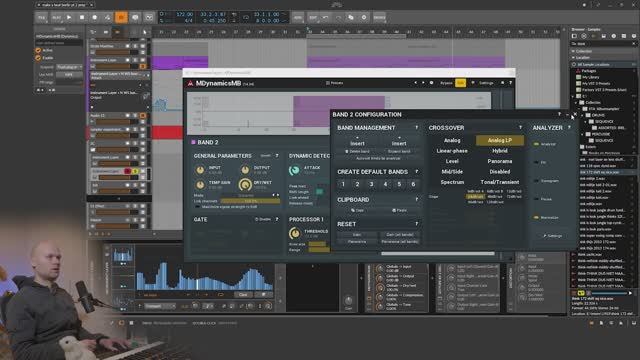Image resolution: width=640 pixels, height=360 pixels.
Task: Toggle the Bypass button in MDynamicsMB
Action: click(x=446, y=83)
